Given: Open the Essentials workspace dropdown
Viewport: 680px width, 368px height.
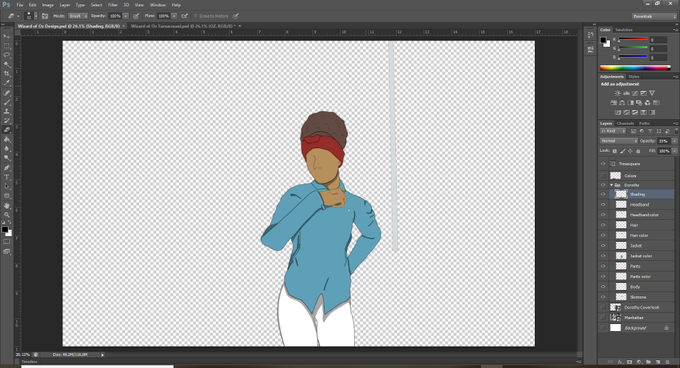Looking at the screenshot, I should (654, 16).
